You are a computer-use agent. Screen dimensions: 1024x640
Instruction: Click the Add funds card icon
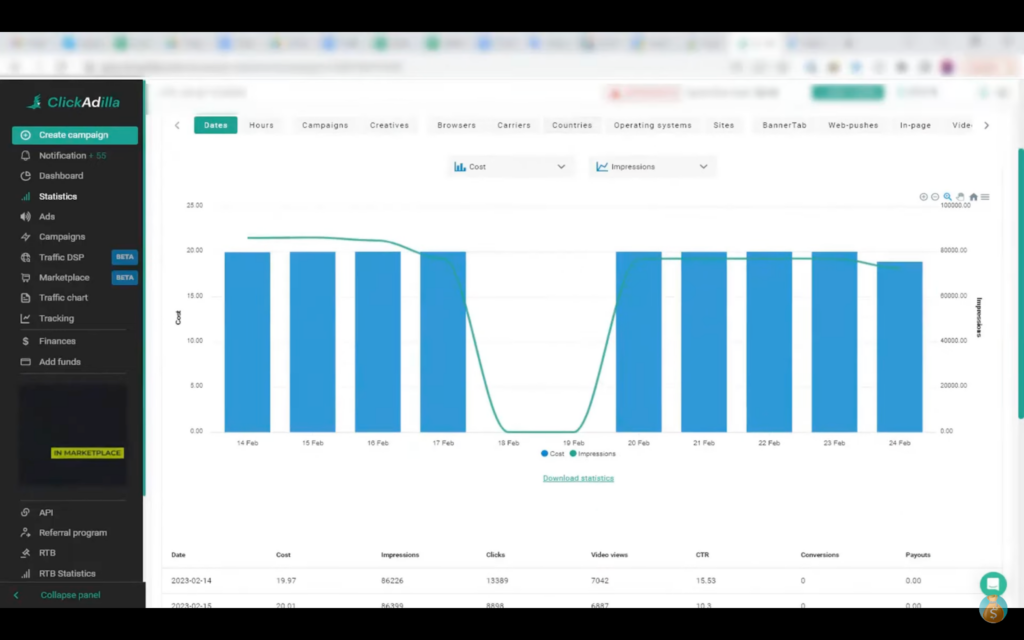pos(25,362)
